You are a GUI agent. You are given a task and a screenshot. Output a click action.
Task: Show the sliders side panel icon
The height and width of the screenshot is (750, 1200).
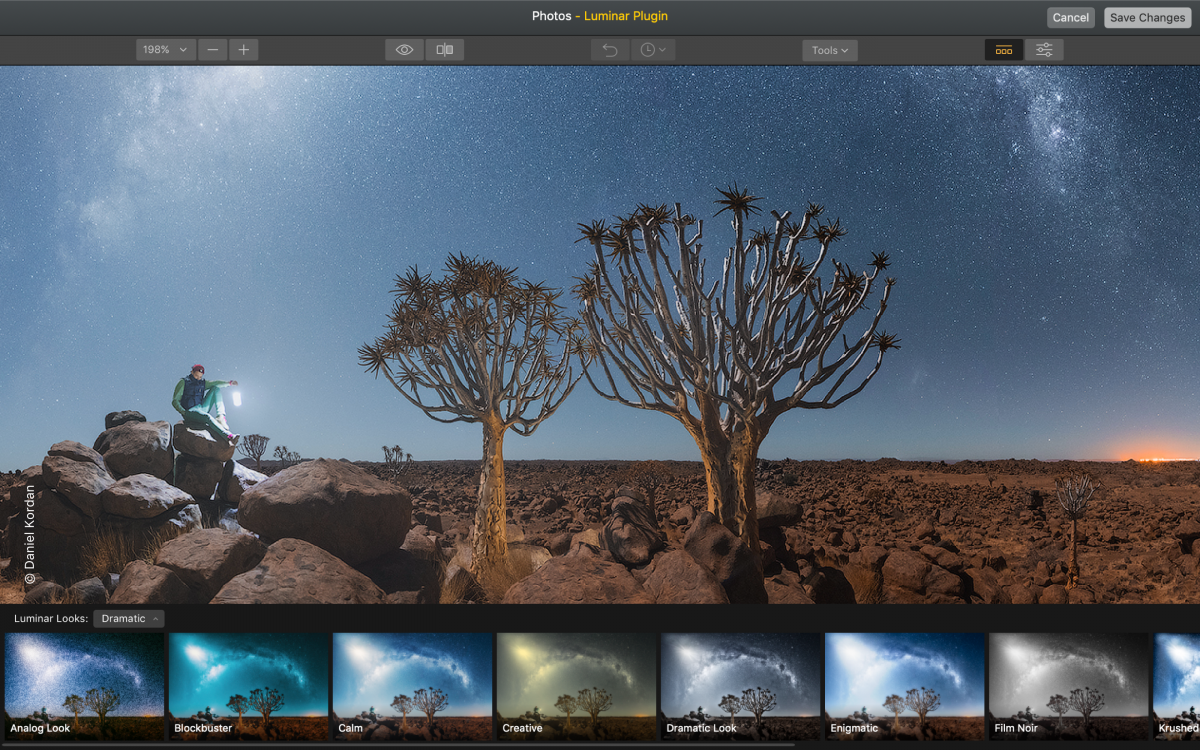coord(1044,50)
